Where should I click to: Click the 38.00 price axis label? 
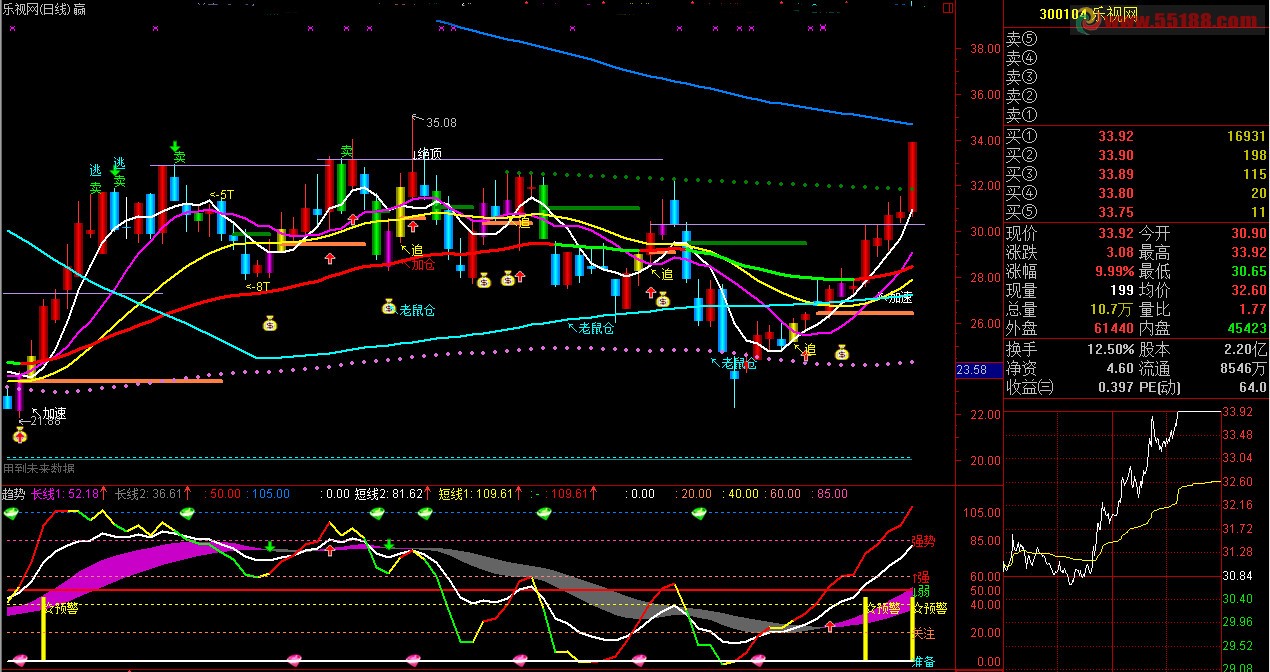coord(985,49)
